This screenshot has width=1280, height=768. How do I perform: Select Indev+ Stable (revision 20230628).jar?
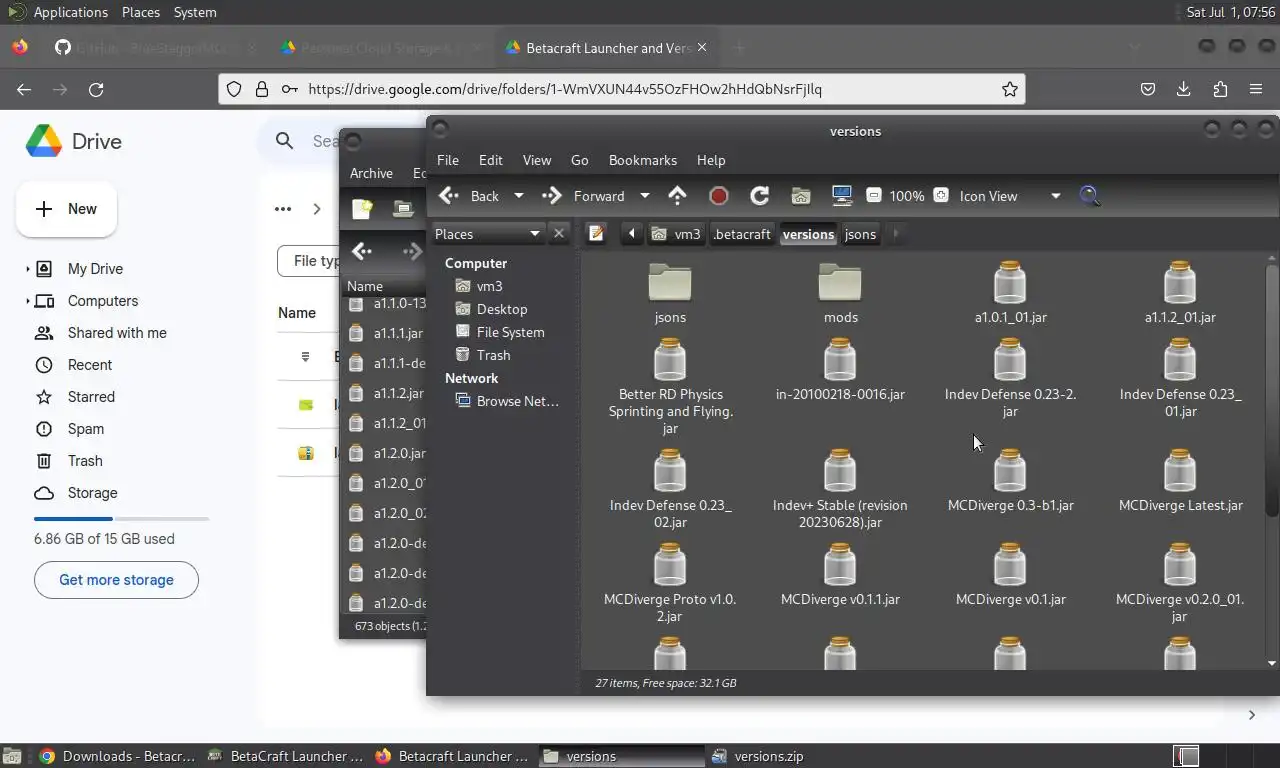[x=840, y=489]
